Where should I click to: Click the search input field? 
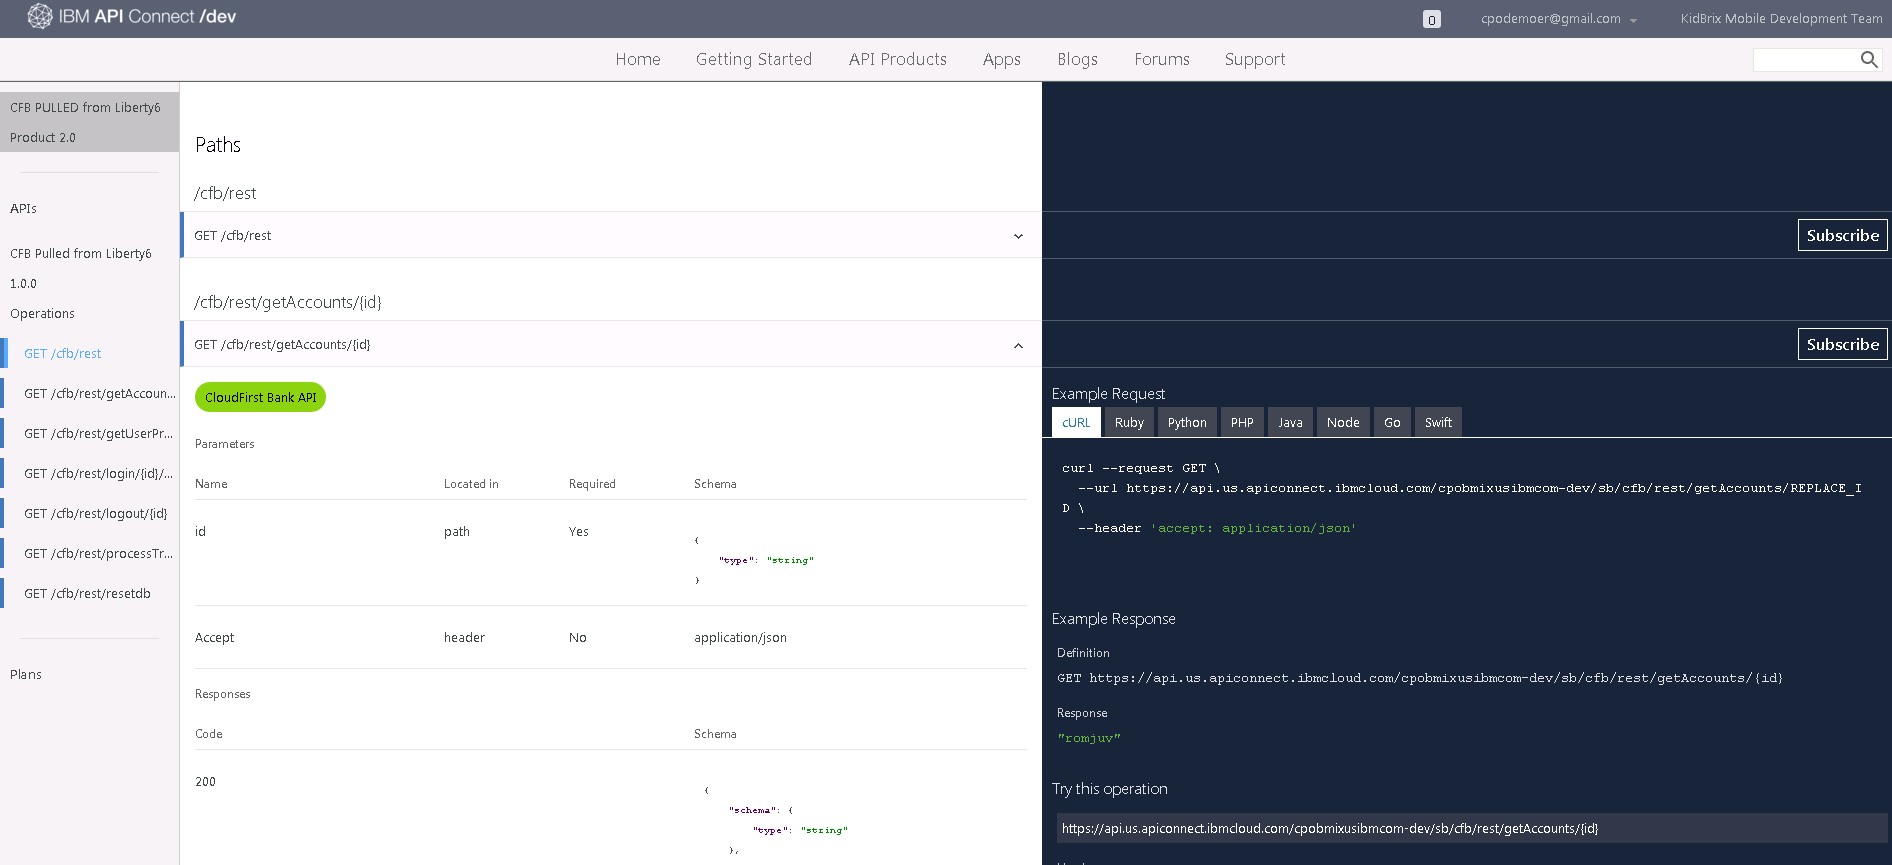1805,60
